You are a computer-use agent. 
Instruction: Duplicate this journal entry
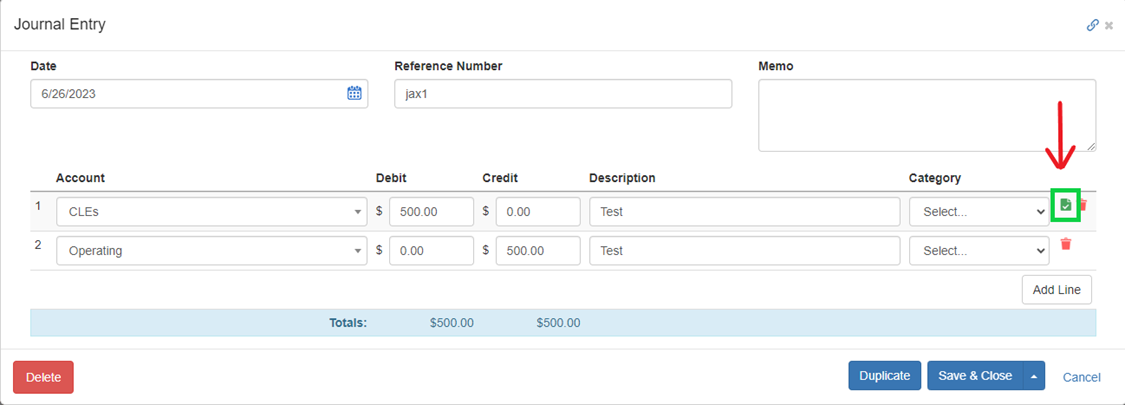click(x=885, y=376)
